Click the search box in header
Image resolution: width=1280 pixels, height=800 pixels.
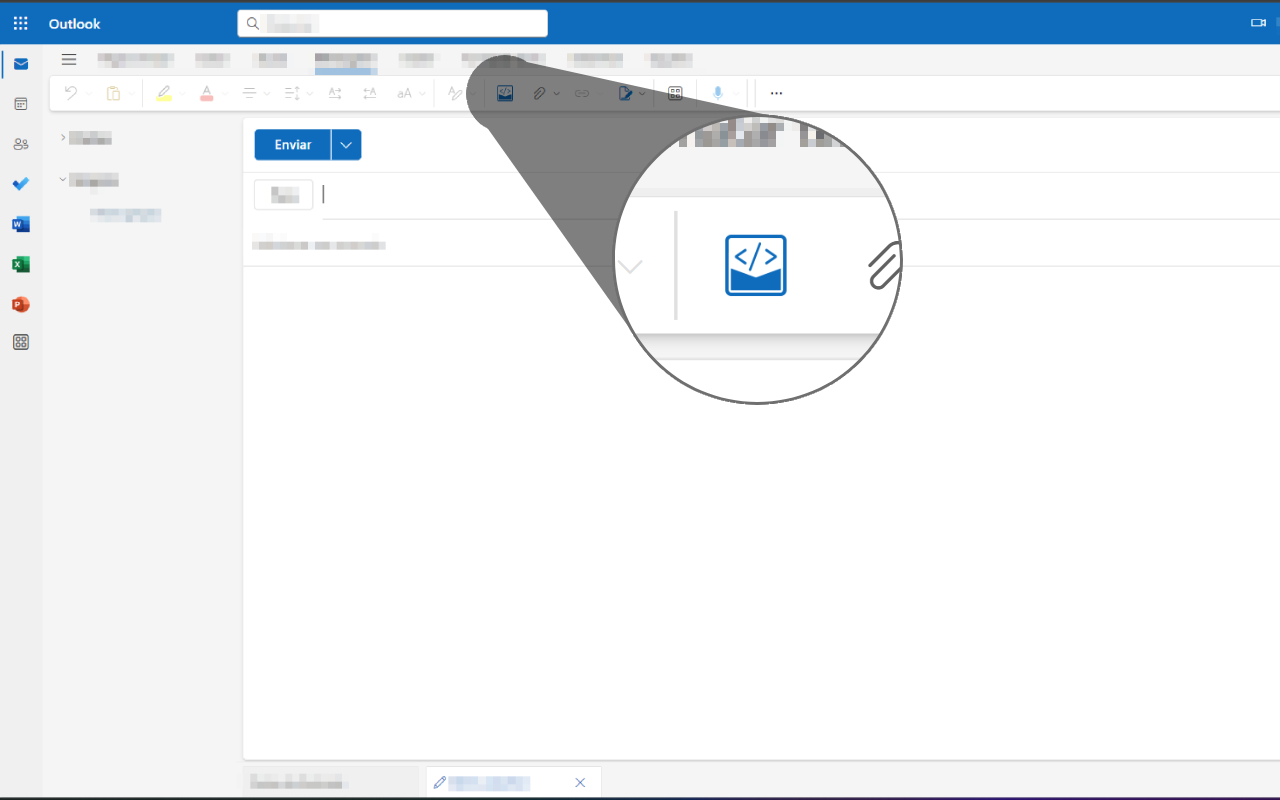pyautogui.click(x=392, y=23)
